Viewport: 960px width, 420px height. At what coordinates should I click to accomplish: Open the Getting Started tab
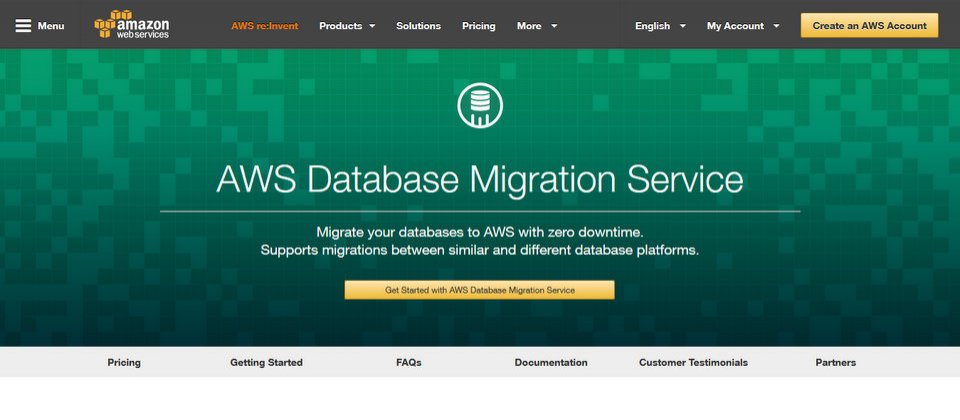266,362
